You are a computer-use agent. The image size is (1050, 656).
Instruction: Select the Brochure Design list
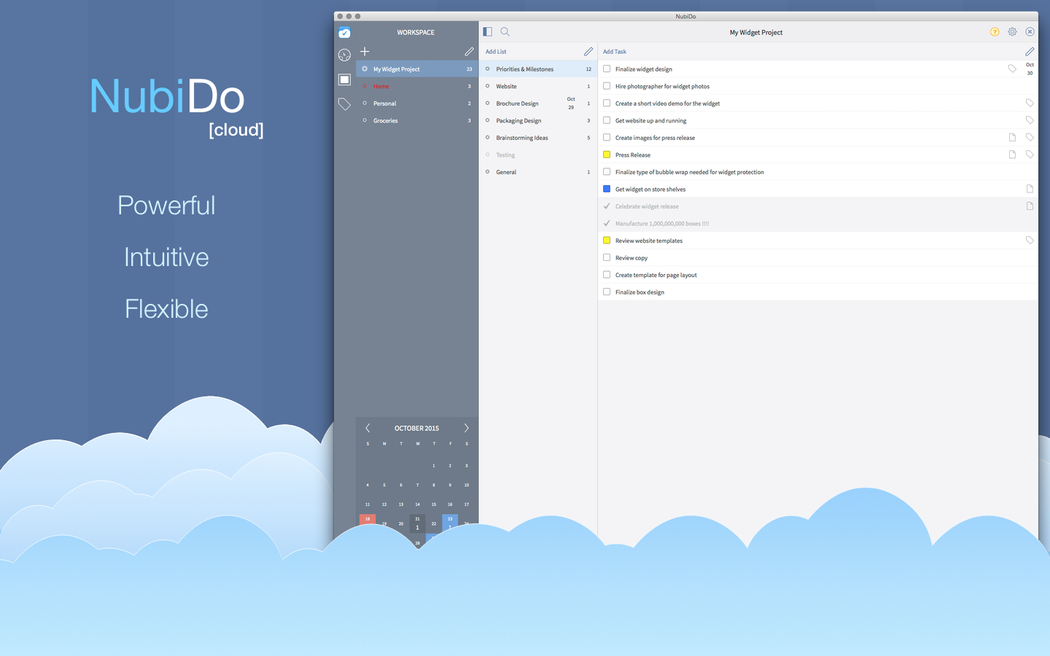click(x=517, y=104)
